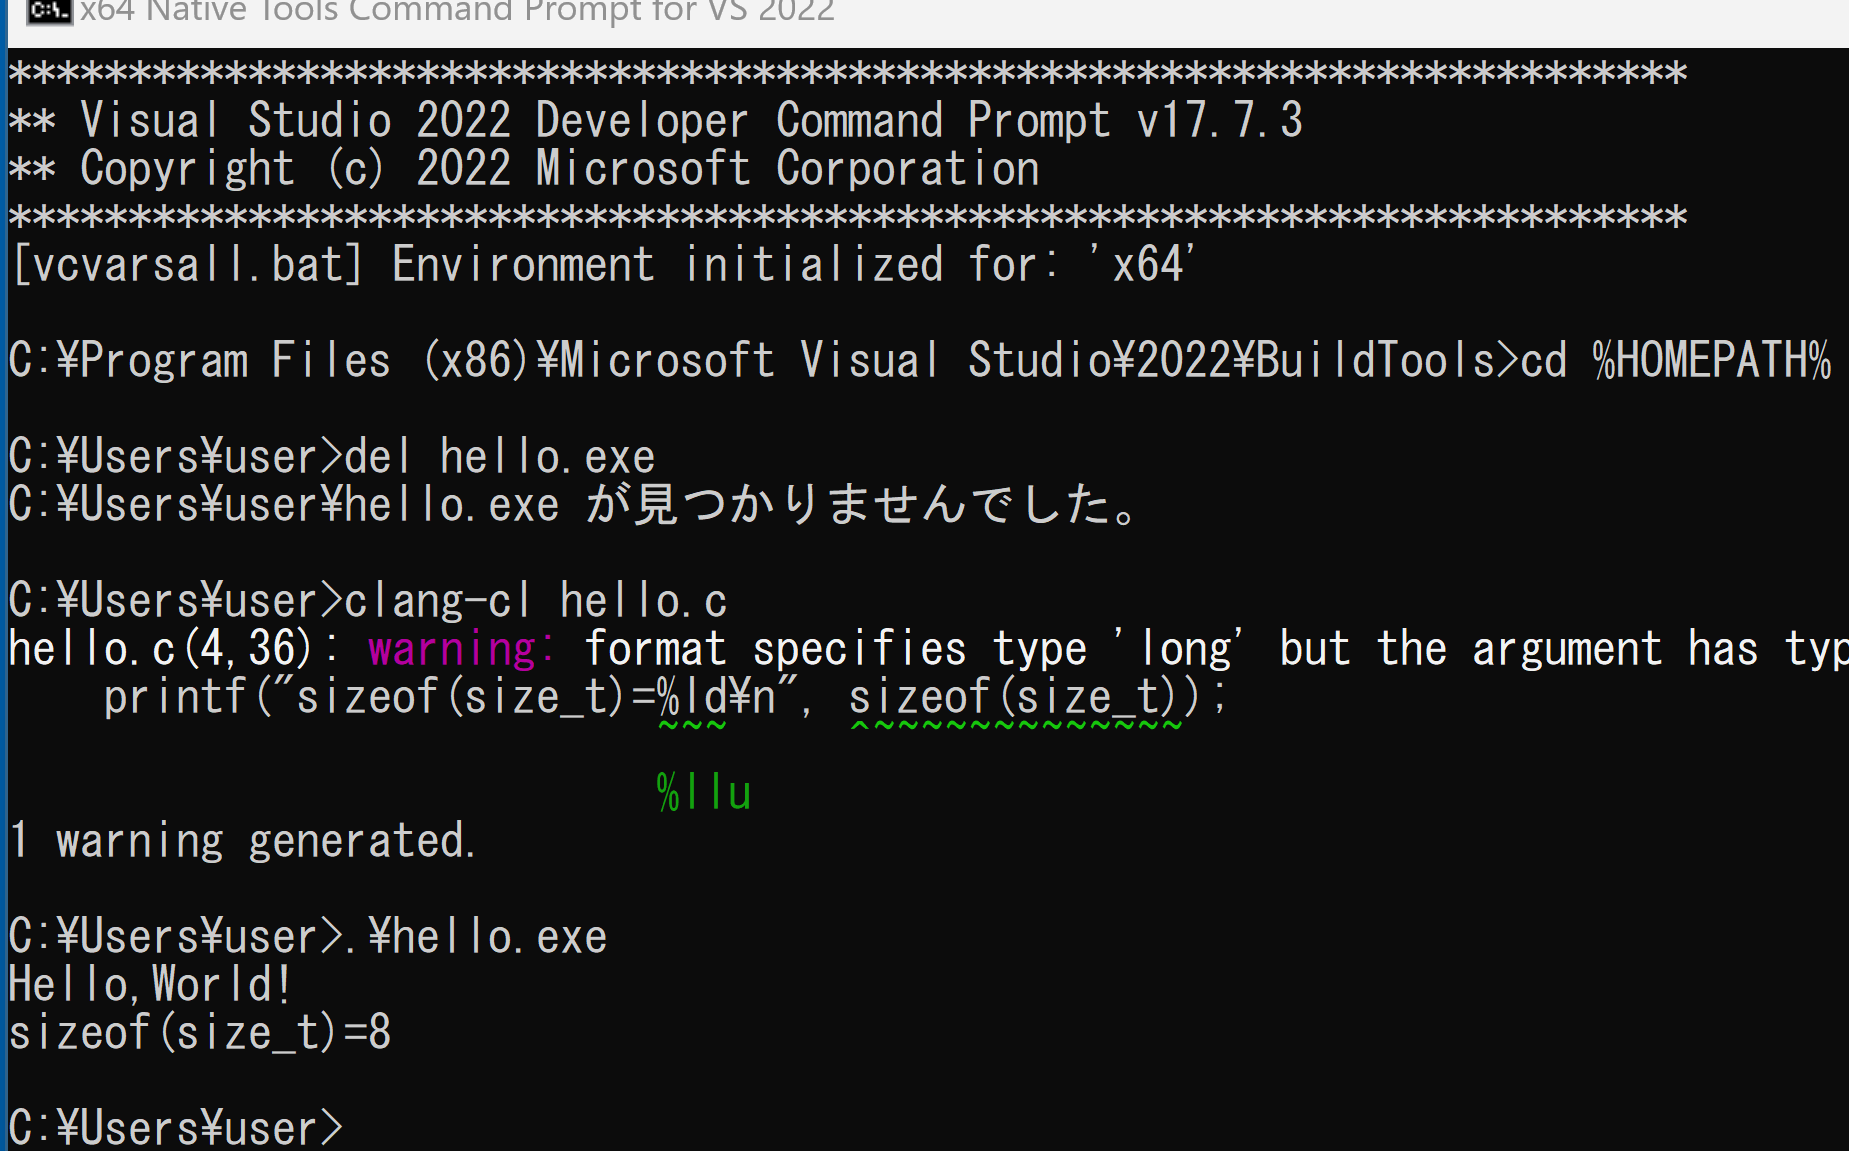
Task: Click the Visual Studio 2022 Developer Command Prompt line
Action: 655,121
